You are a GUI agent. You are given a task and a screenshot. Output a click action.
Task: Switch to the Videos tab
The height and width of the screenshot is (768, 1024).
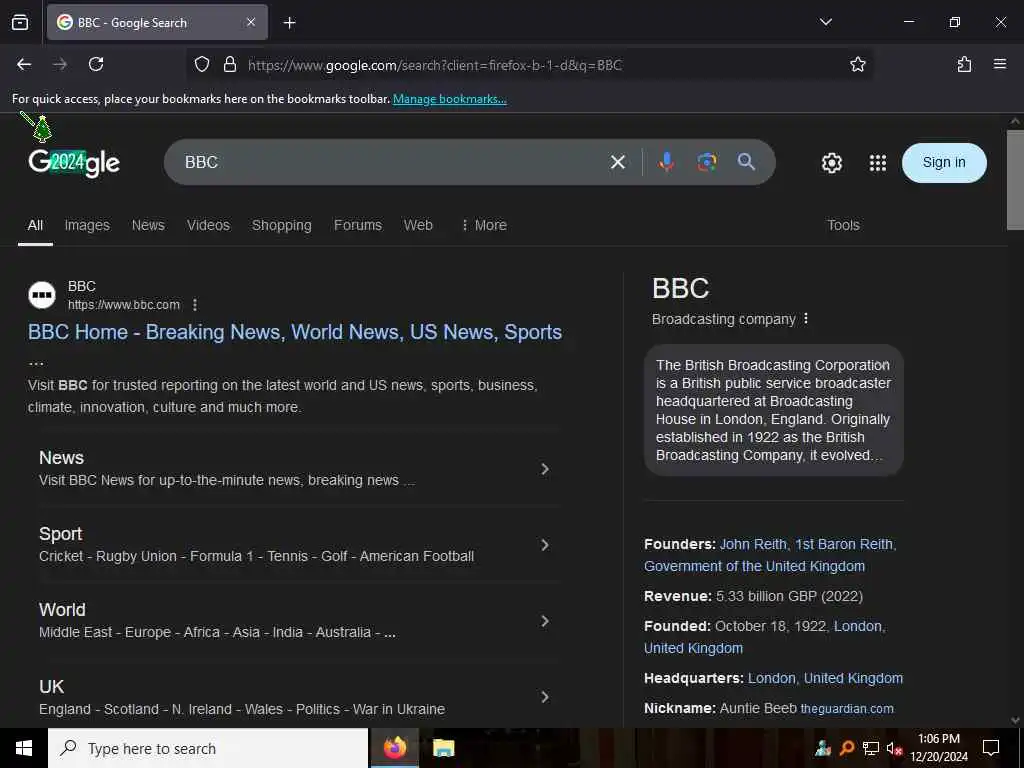pyautogui.click(x=208, y=225)
